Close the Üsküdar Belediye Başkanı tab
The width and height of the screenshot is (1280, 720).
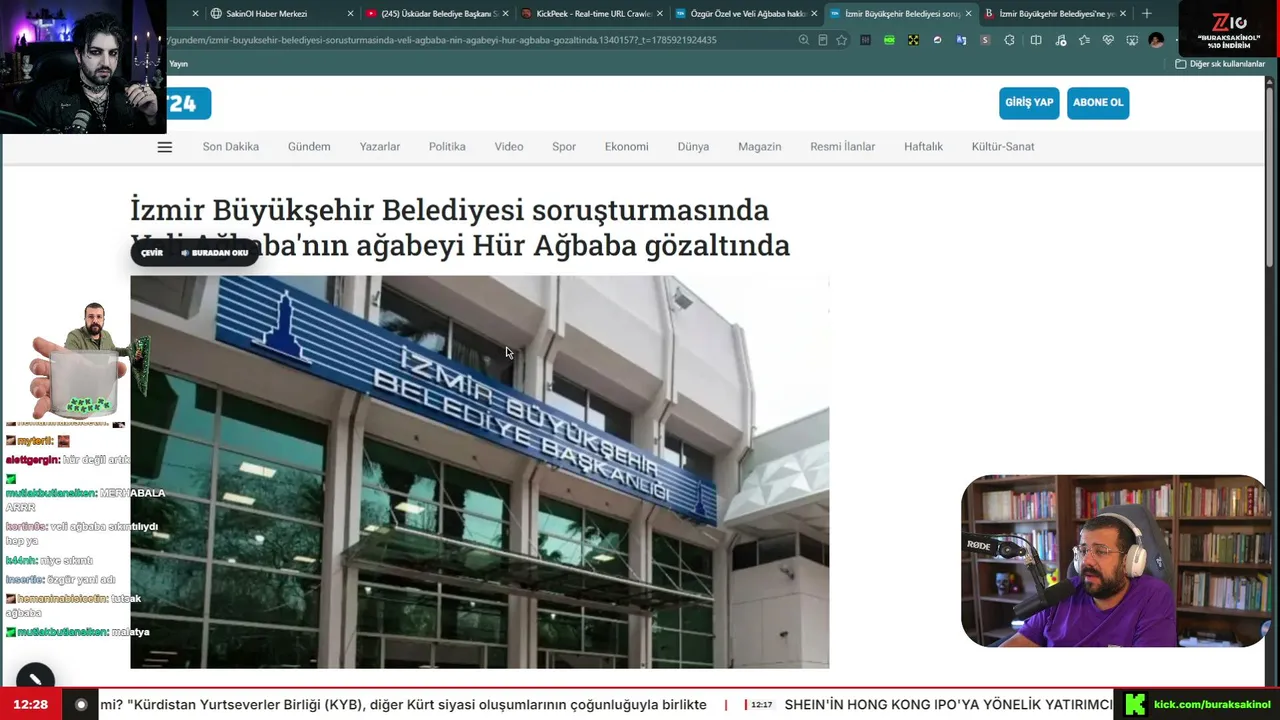point(505,14)
